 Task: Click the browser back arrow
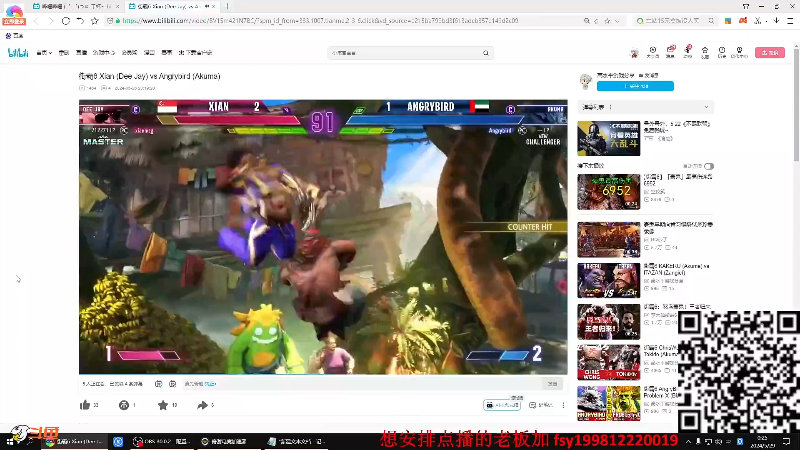[36, 21]
